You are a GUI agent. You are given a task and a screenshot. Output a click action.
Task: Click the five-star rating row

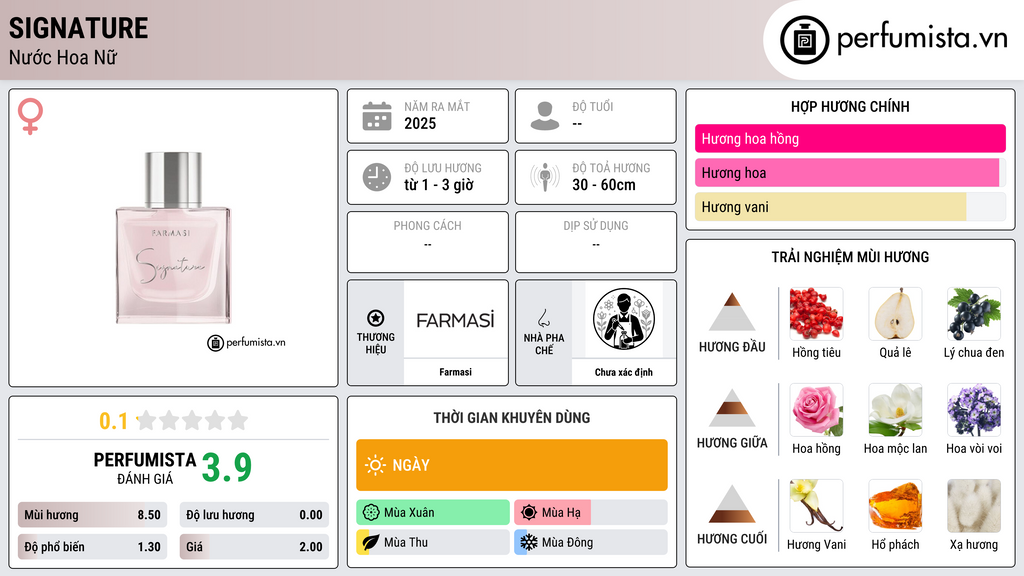pyautogui.click(x=192, y=420)
